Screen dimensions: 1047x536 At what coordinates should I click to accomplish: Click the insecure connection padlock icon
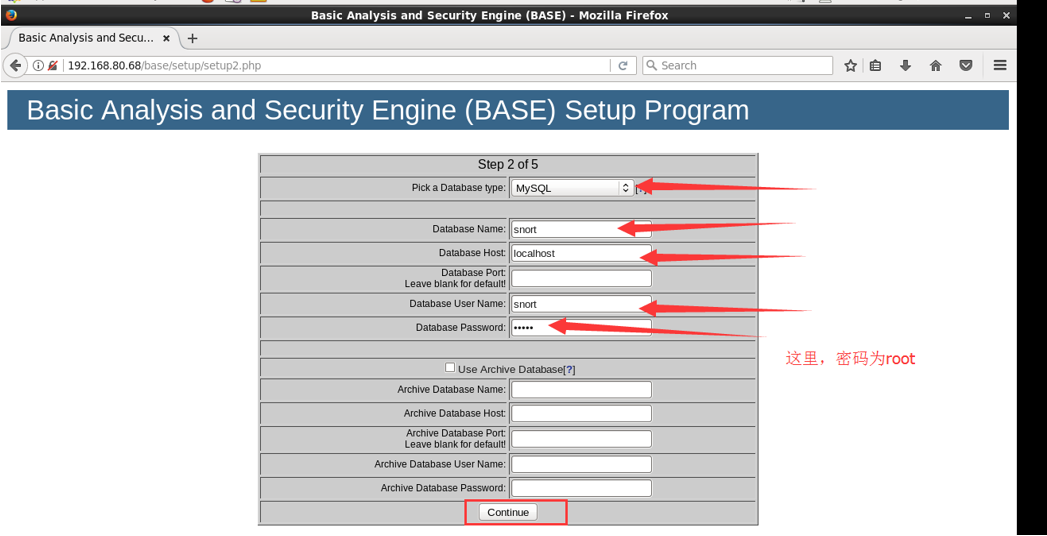click(53, 65)
